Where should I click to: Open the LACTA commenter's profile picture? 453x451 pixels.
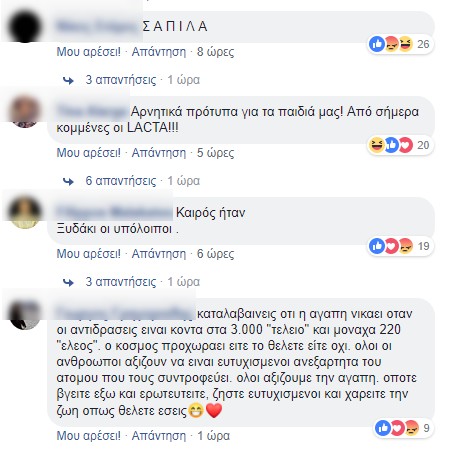(25, 112)
